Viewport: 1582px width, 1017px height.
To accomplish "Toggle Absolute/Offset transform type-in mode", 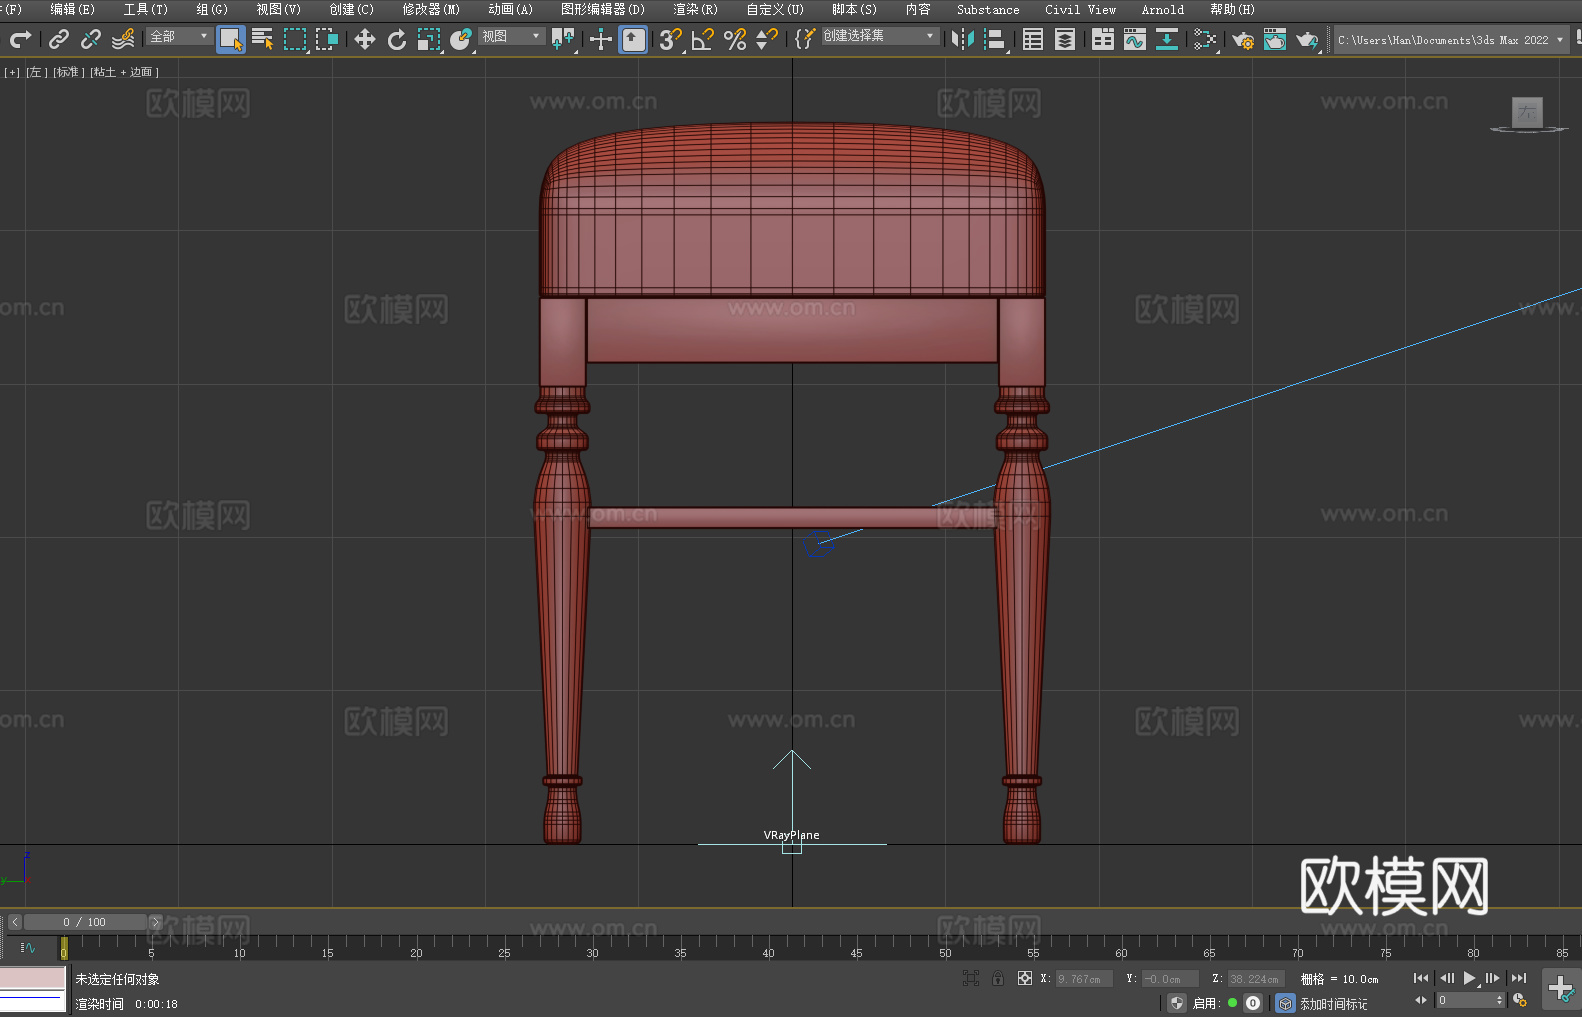I will (x=1025, y=978).
